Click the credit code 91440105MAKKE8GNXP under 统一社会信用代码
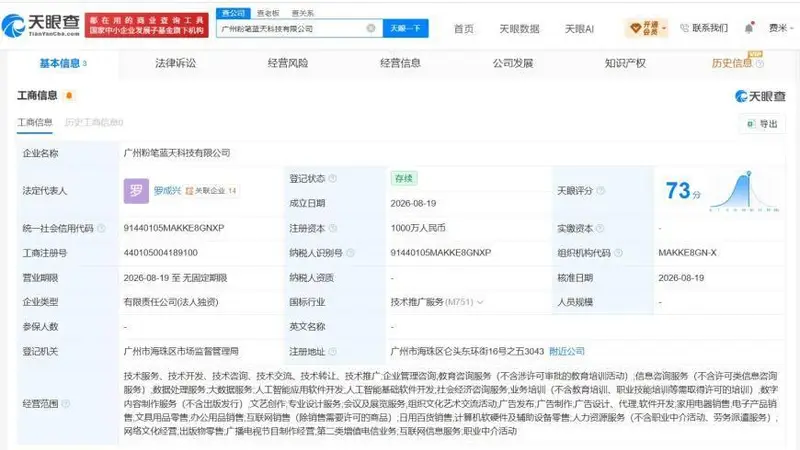Viewport: 800px width, 450px height. [173, 228]
